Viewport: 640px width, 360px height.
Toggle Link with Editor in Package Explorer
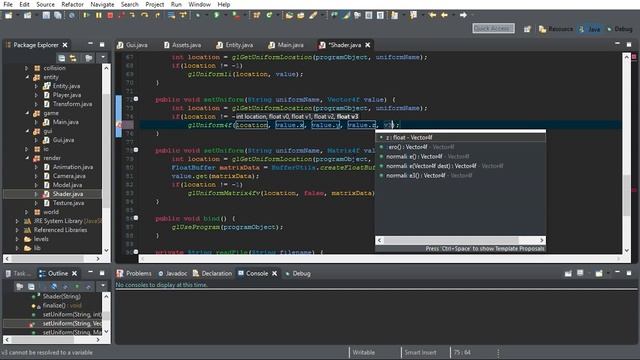[73, 58]
